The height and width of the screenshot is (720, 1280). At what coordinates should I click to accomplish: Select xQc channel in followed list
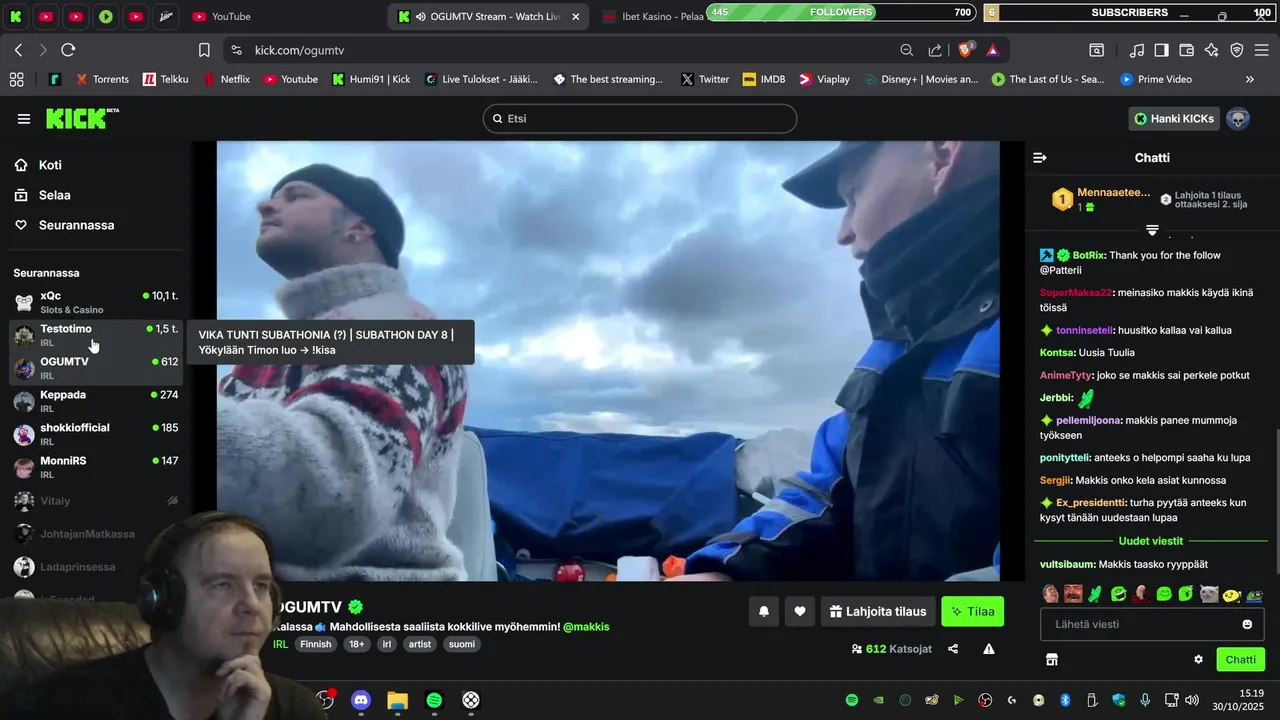coord(96,302)
